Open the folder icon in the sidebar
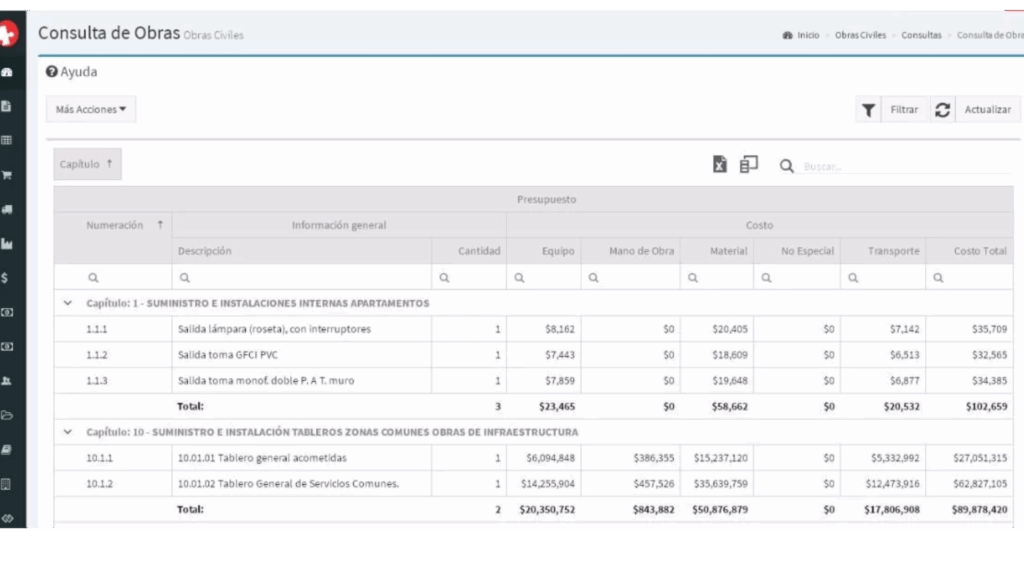Viewport: 1024px width, 576px height. [x=7, y=415]
